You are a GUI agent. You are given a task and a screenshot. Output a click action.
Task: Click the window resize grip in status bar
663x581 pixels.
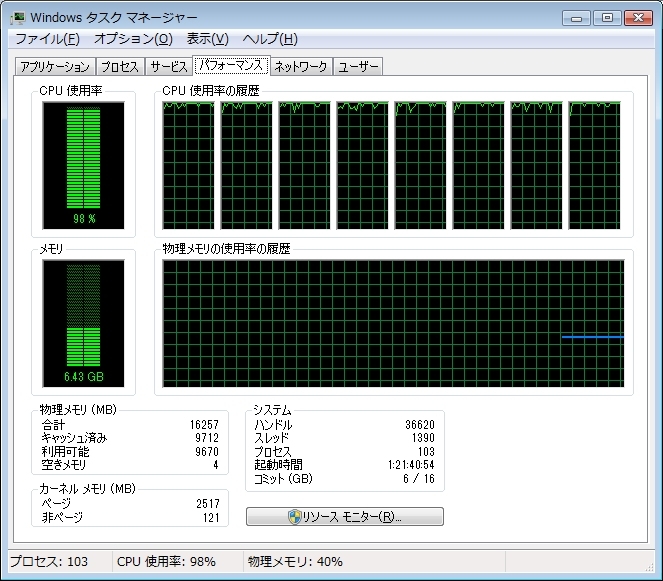coord(649,567)
